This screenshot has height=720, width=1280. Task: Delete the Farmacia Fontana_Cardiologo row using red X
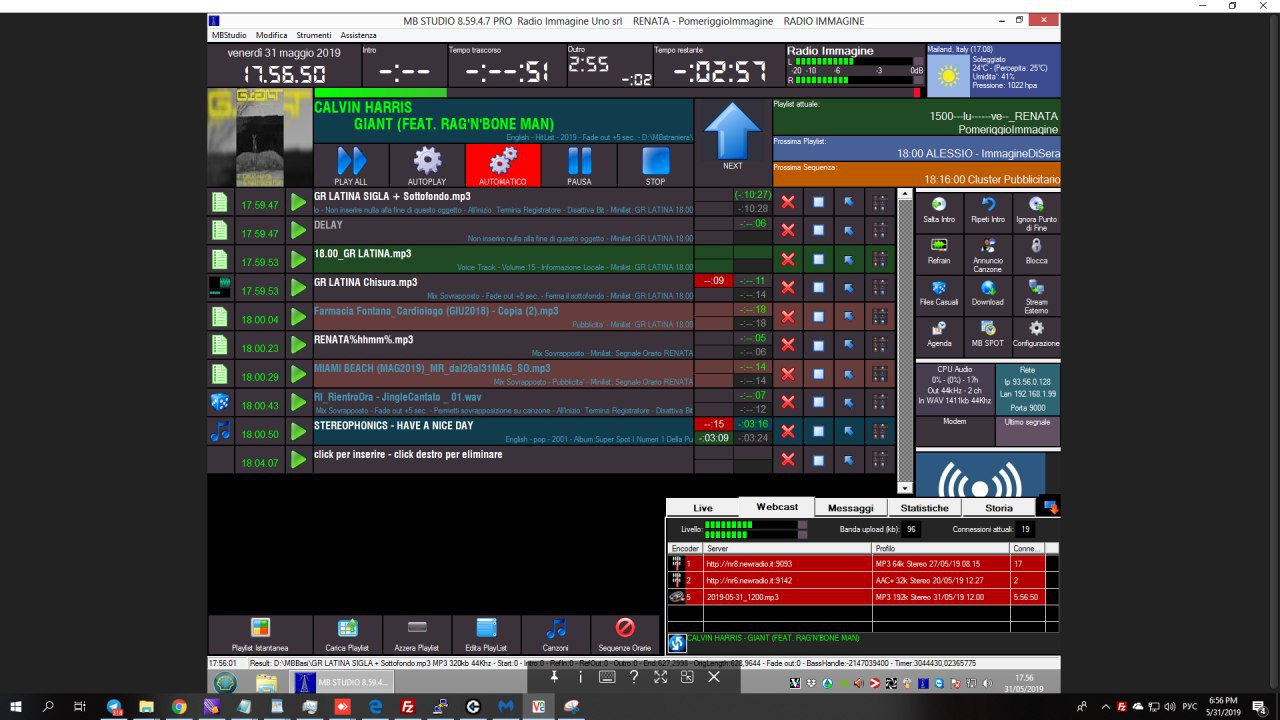click(788, 317)
